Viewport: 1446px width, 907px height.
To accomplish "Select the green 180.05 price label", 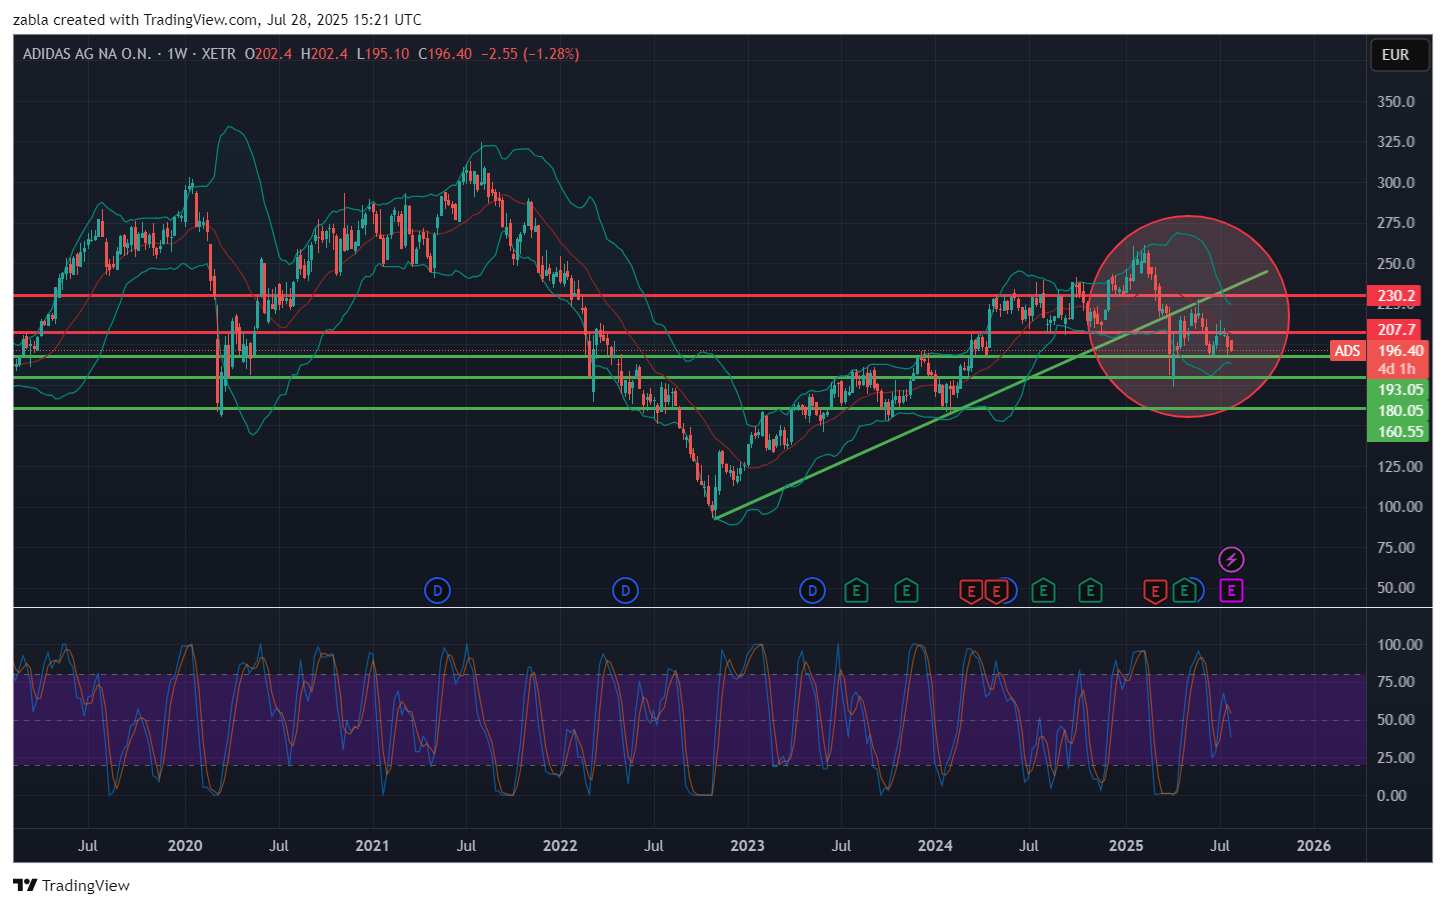I will click(x=1400, y=411).
